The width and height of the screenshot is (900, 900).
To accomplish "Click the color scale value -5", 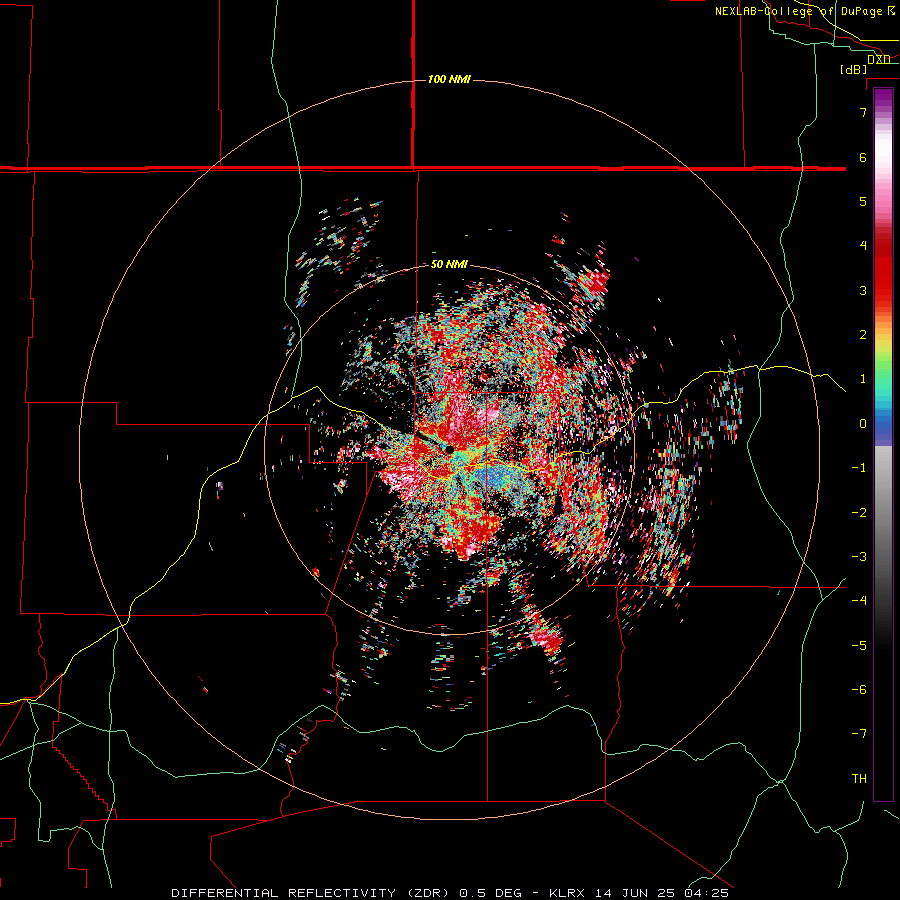I will point(859,646).
